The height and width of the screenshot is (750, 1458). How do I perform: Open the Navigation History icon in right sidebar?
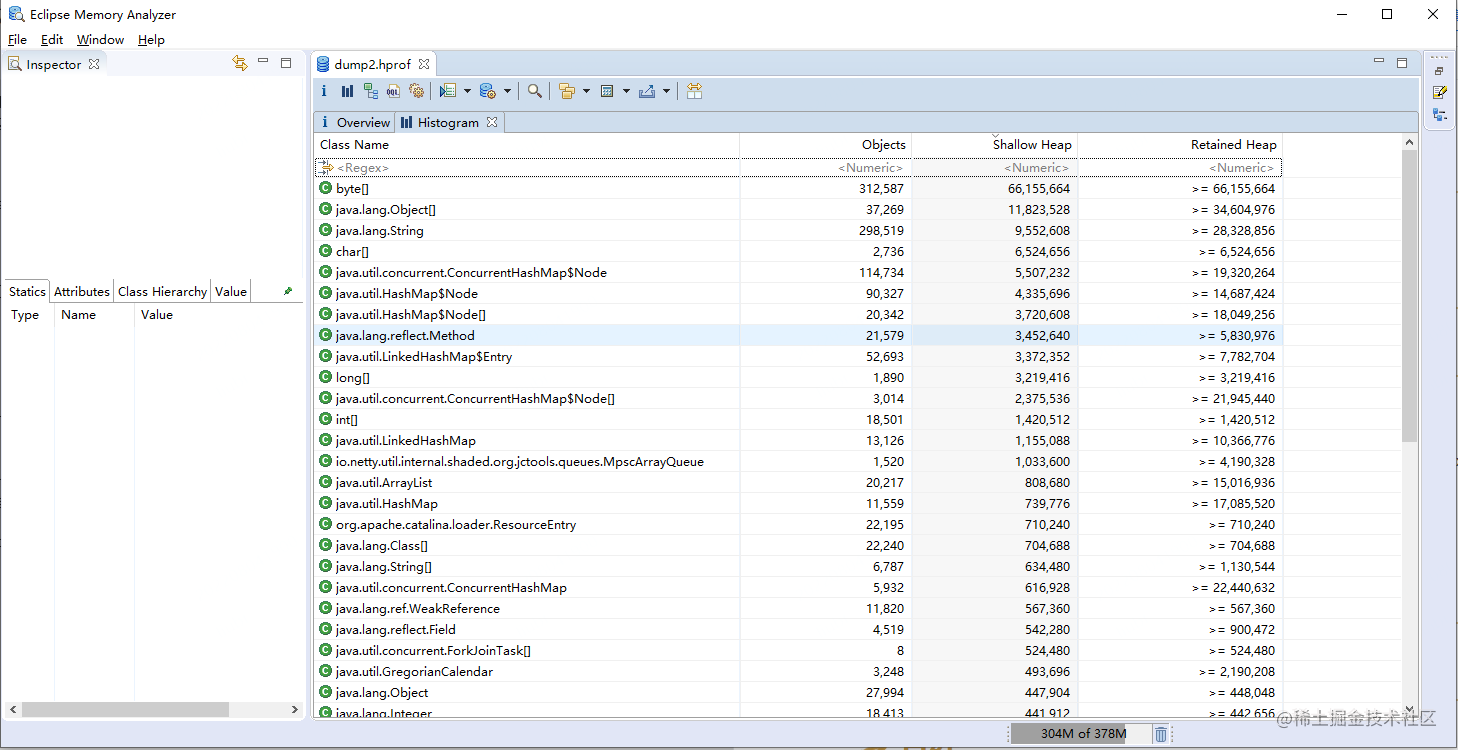pyautogui.click(x=1439, y=115)
